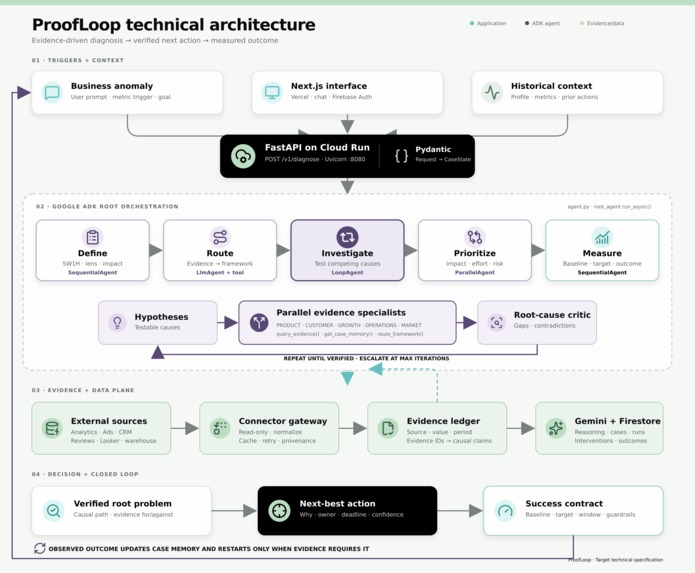Click the Measure chart icon
This screenshot has width=695, height=573.
pos(602,237)
